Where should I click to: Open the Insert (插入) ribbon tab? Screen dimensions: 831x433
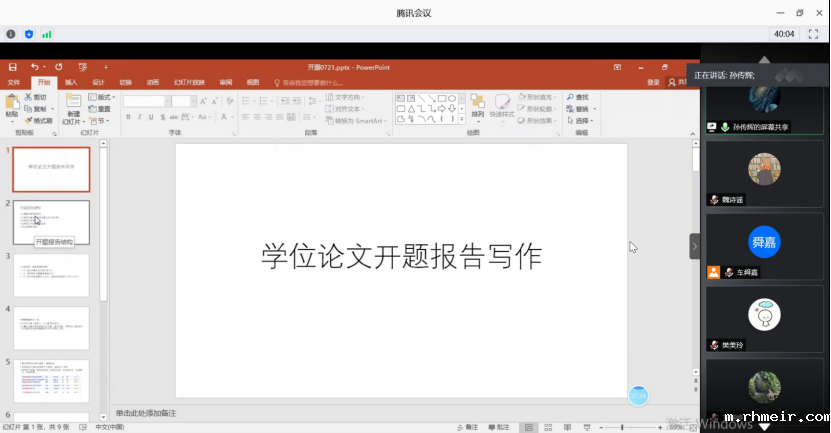pyautogui.click(x=71, y=82)
